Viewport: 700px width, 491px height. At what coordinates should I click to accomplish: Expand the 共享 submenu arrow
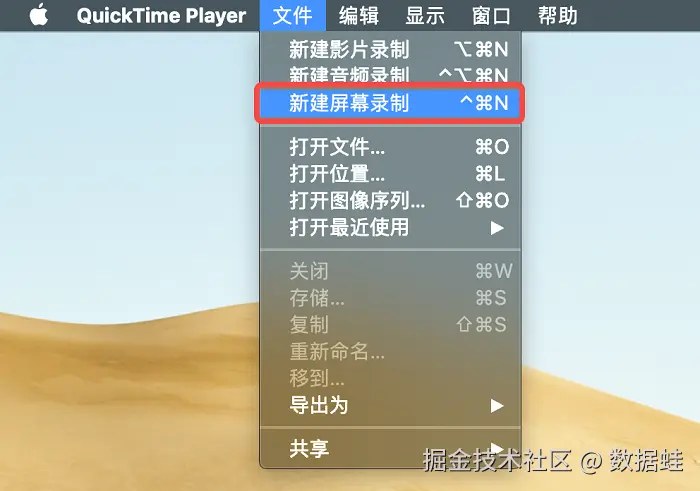click(497, 447)
